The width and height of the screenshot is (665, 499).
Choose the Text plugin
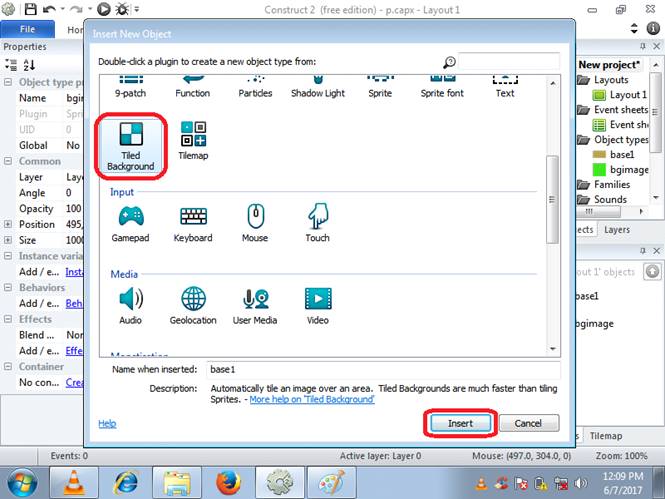point(505,87)
